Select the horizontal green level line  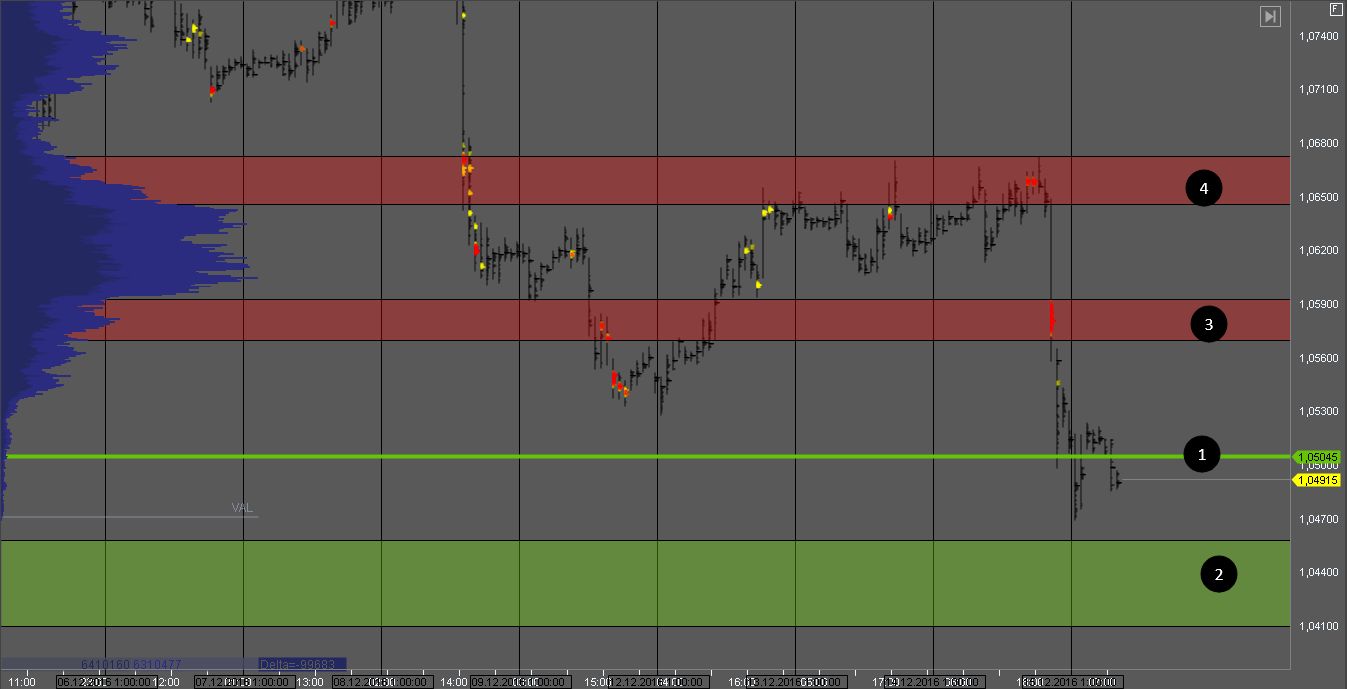(x=640, y=457)
